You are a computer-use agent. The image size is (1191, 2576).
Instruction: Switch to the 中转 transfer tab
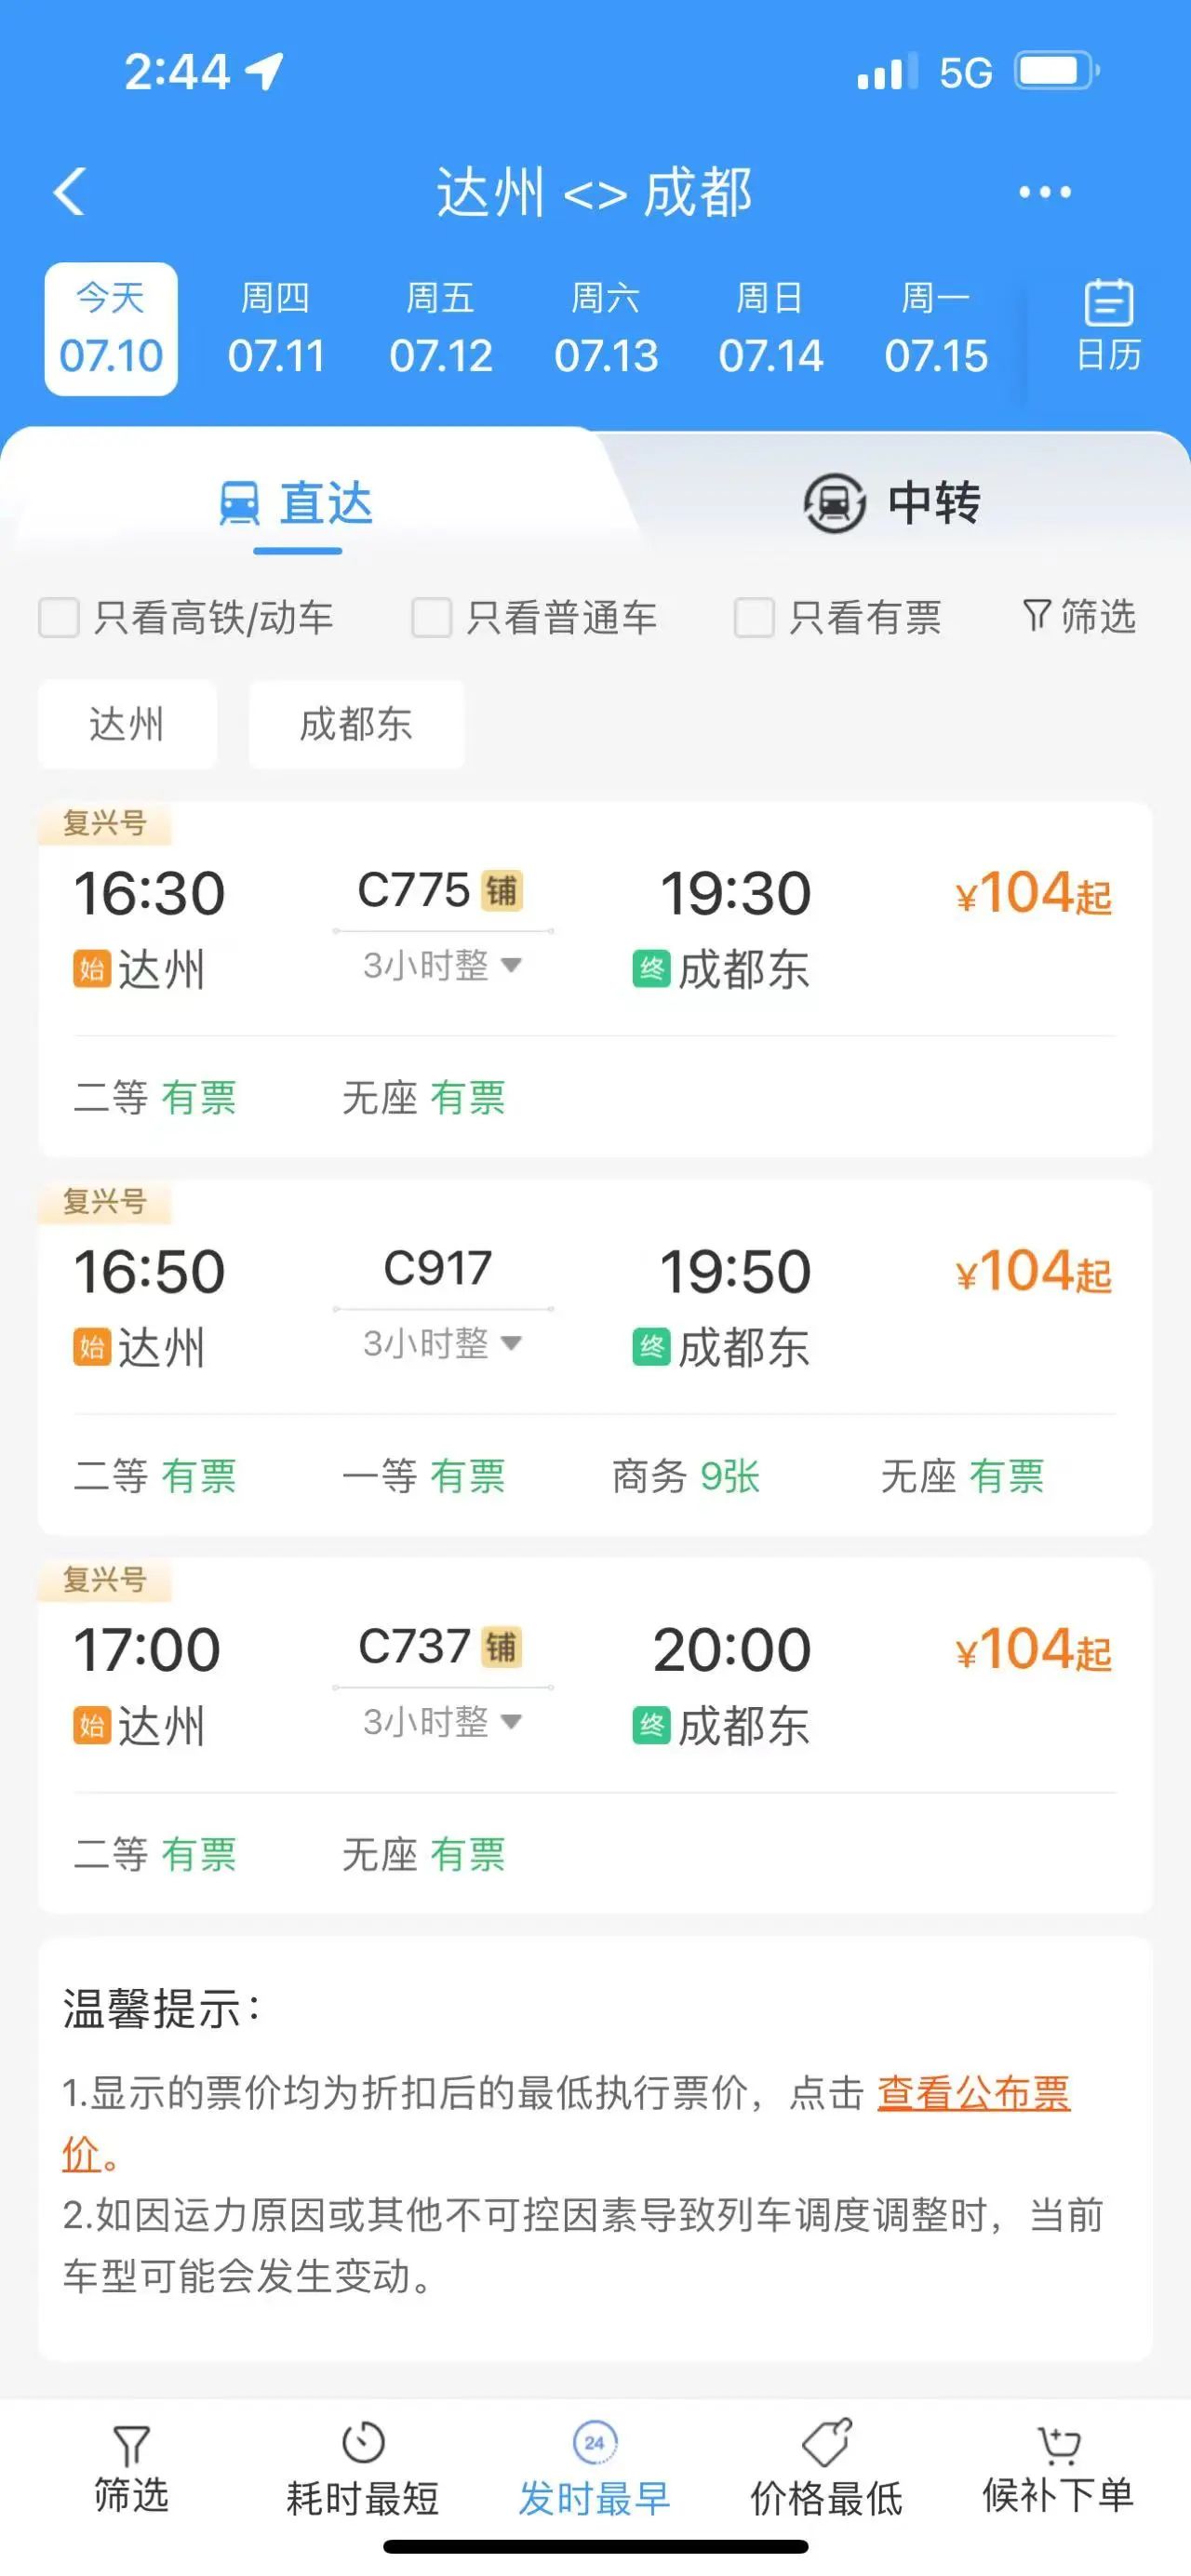pyautogui.click(x=893, y=502)
